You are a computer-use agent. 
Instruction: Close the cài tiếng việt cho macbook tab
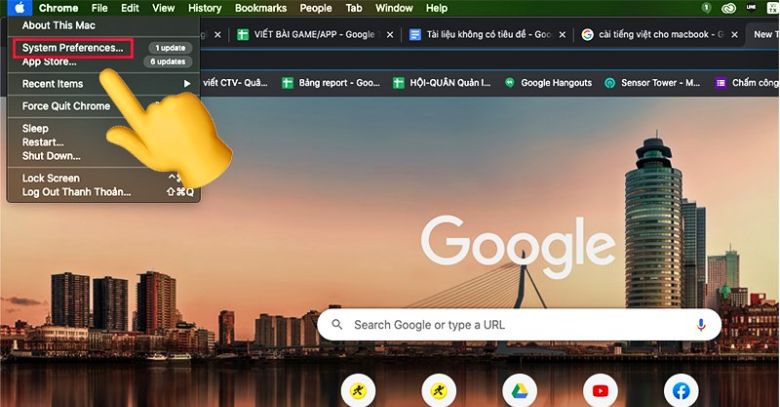(x=734, y=35)
